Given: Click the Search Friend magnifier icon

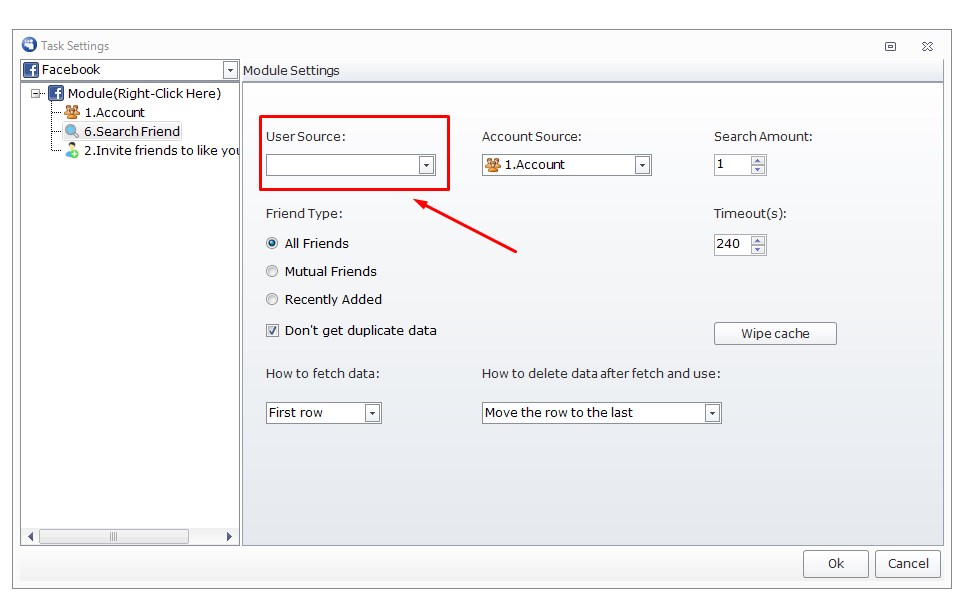Looking at the screenshot, I should (x=72, y=131).
